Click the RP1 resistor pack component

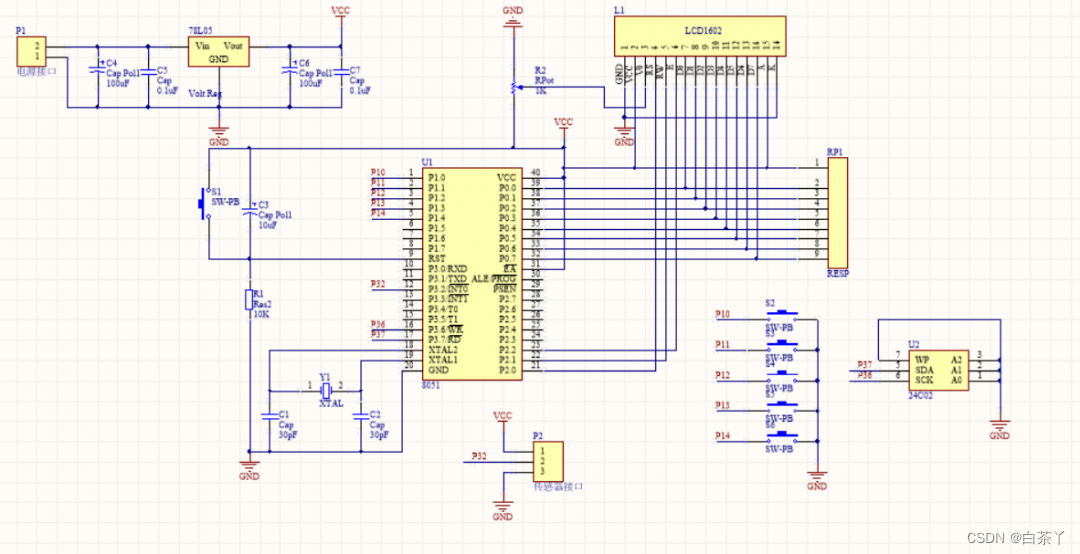836,212
